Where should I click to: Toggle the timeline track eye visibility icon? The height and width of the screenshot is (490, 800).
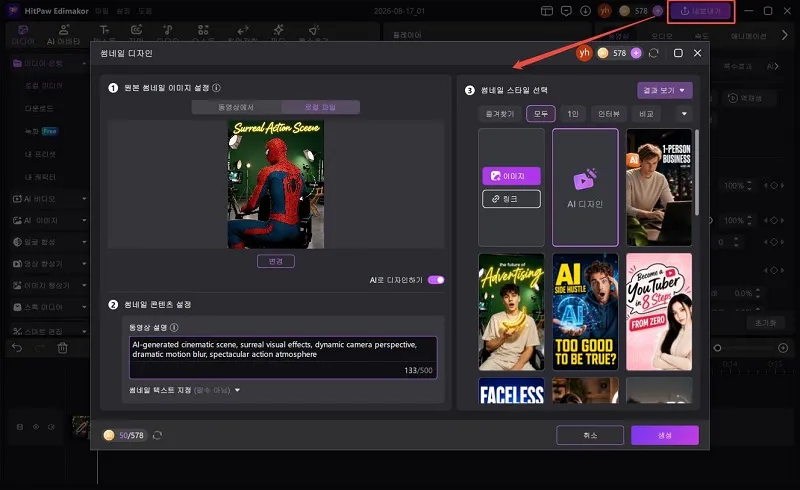36,427
